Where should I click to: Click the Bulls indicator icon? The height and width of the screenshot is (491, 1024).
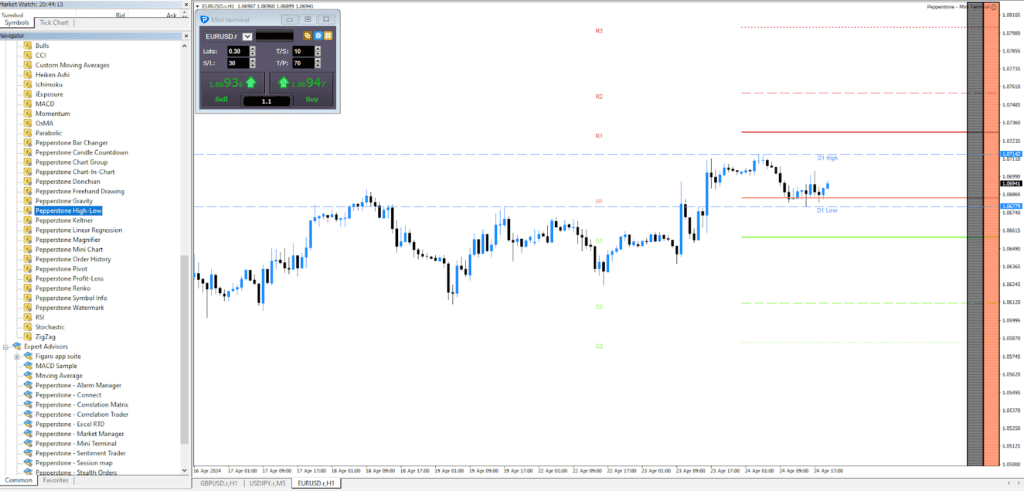pos(28,46)
